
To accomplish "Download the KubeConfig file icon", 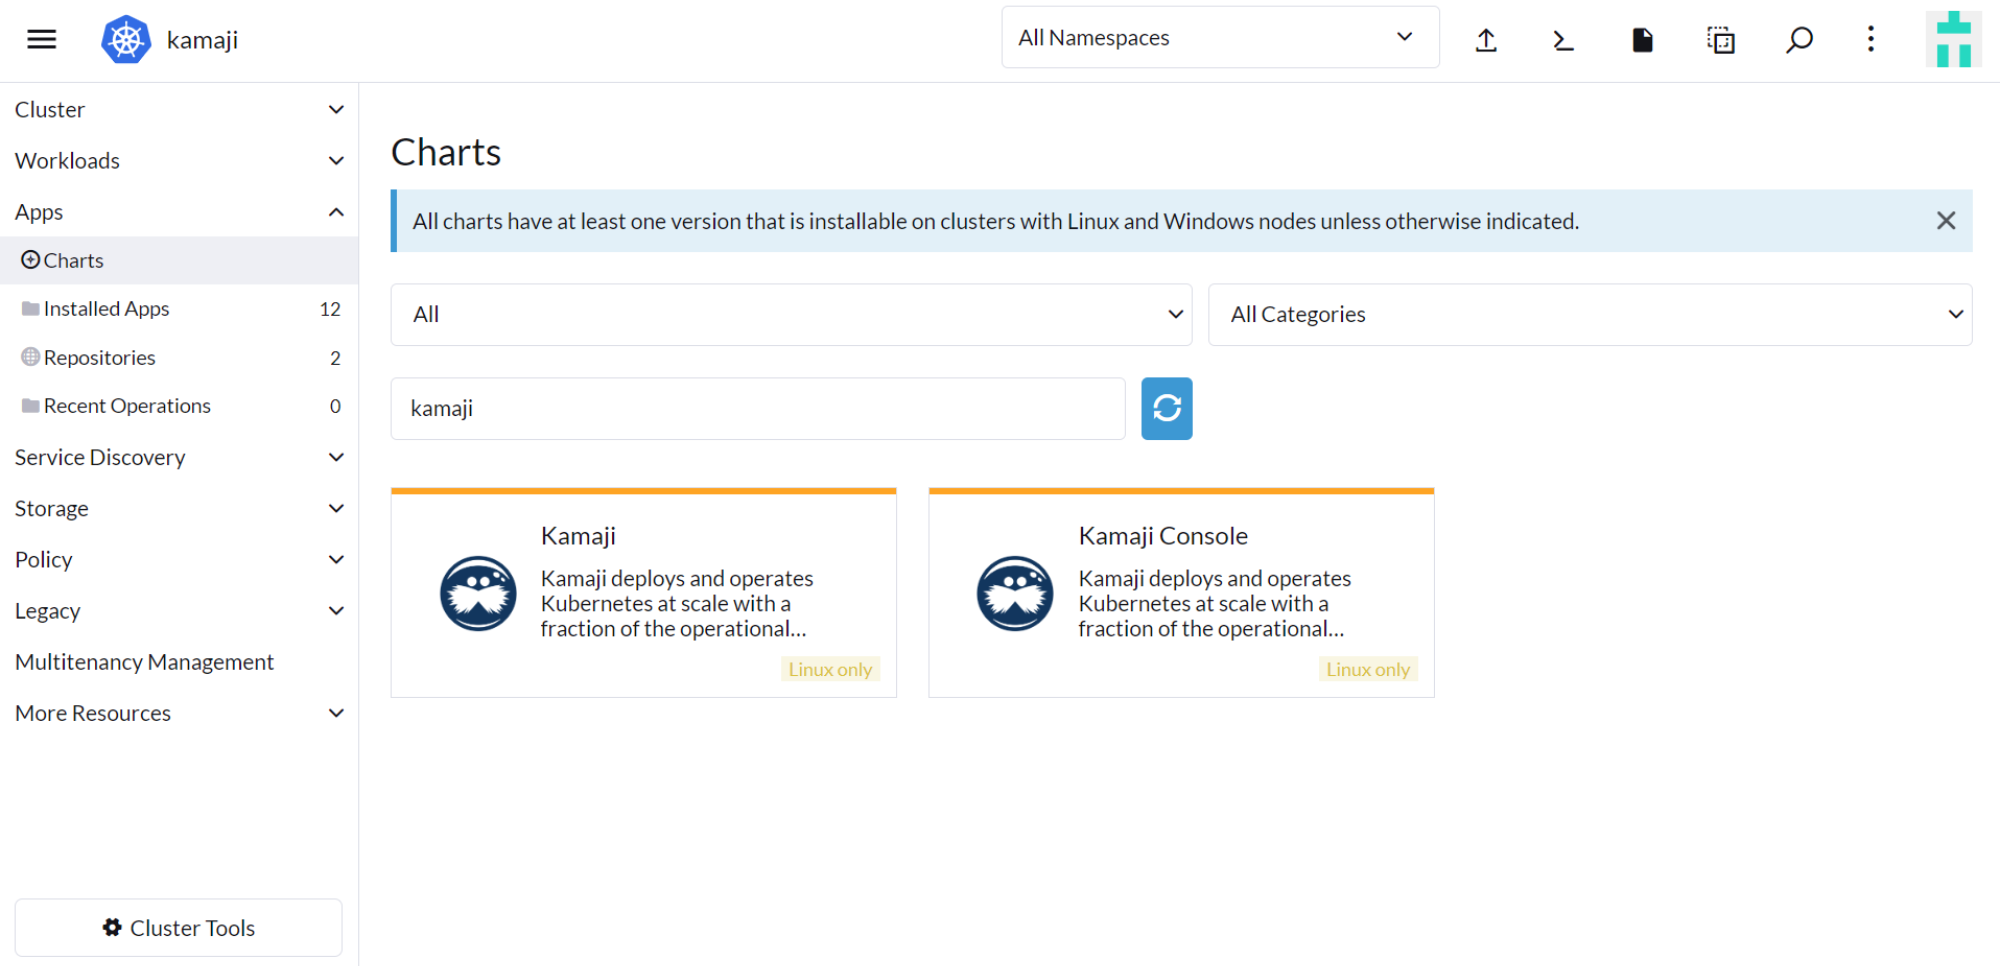I will pyautogui.click(x=1642, y=40).
